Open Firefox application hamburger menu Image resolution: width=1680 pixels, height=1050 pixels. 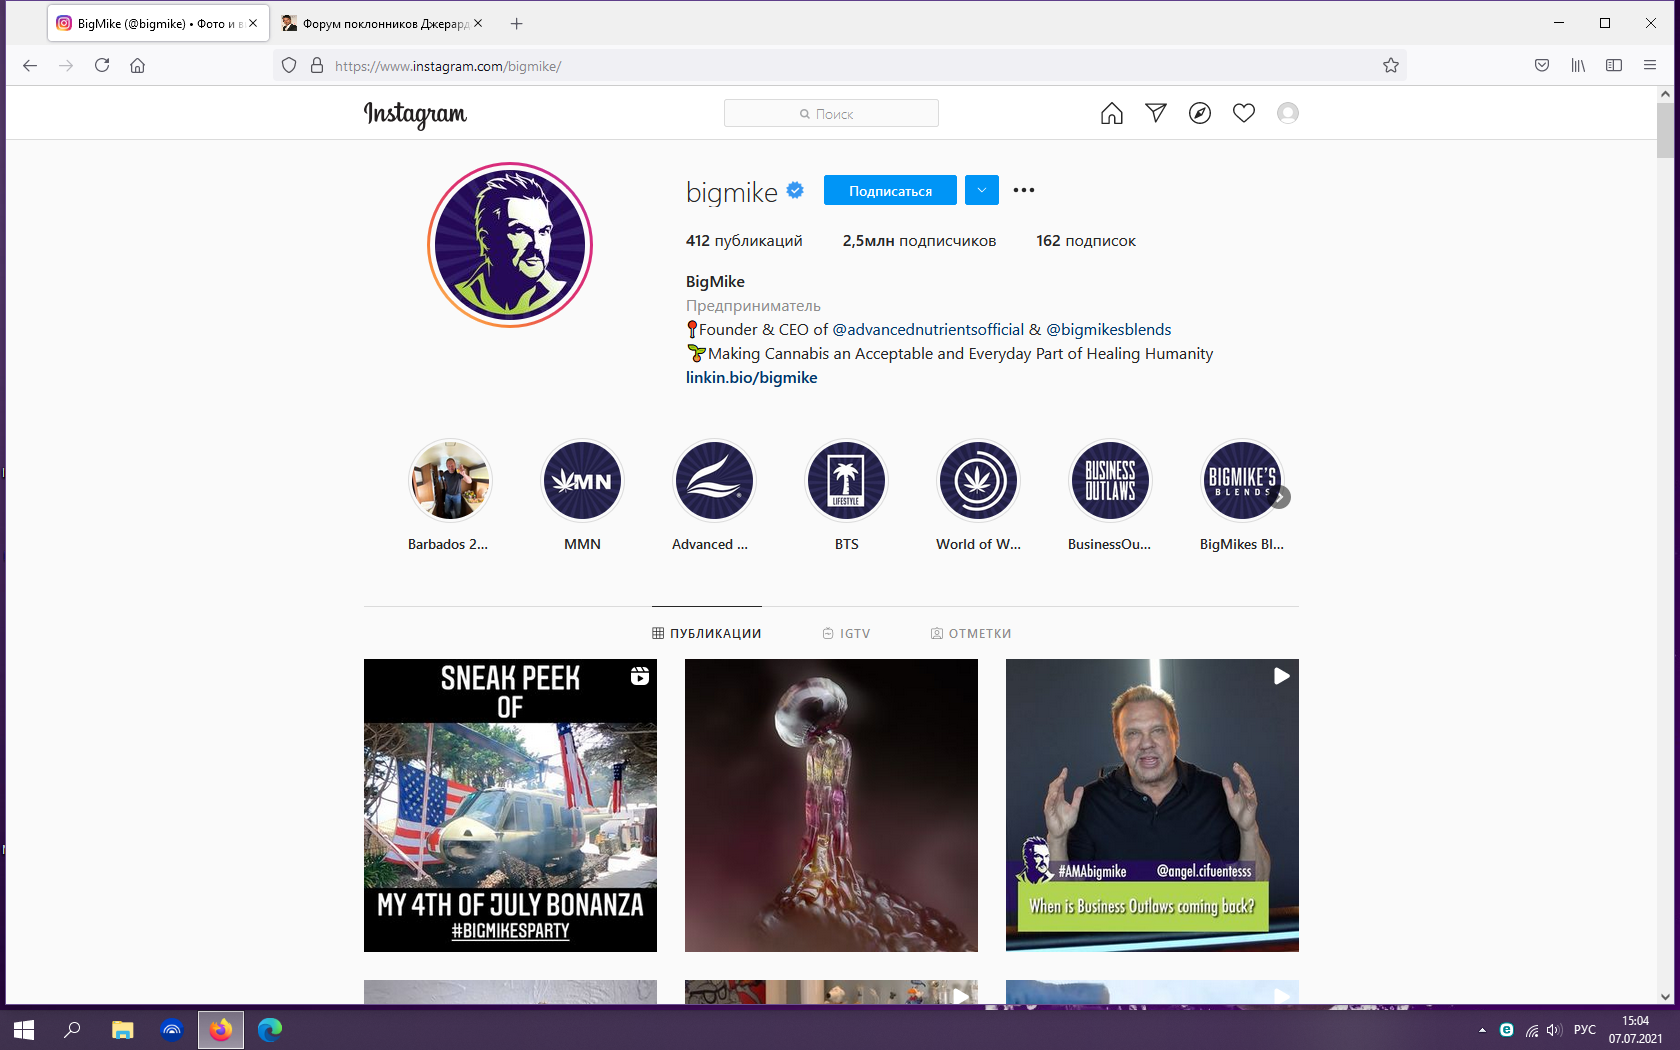pos(1649,66)
